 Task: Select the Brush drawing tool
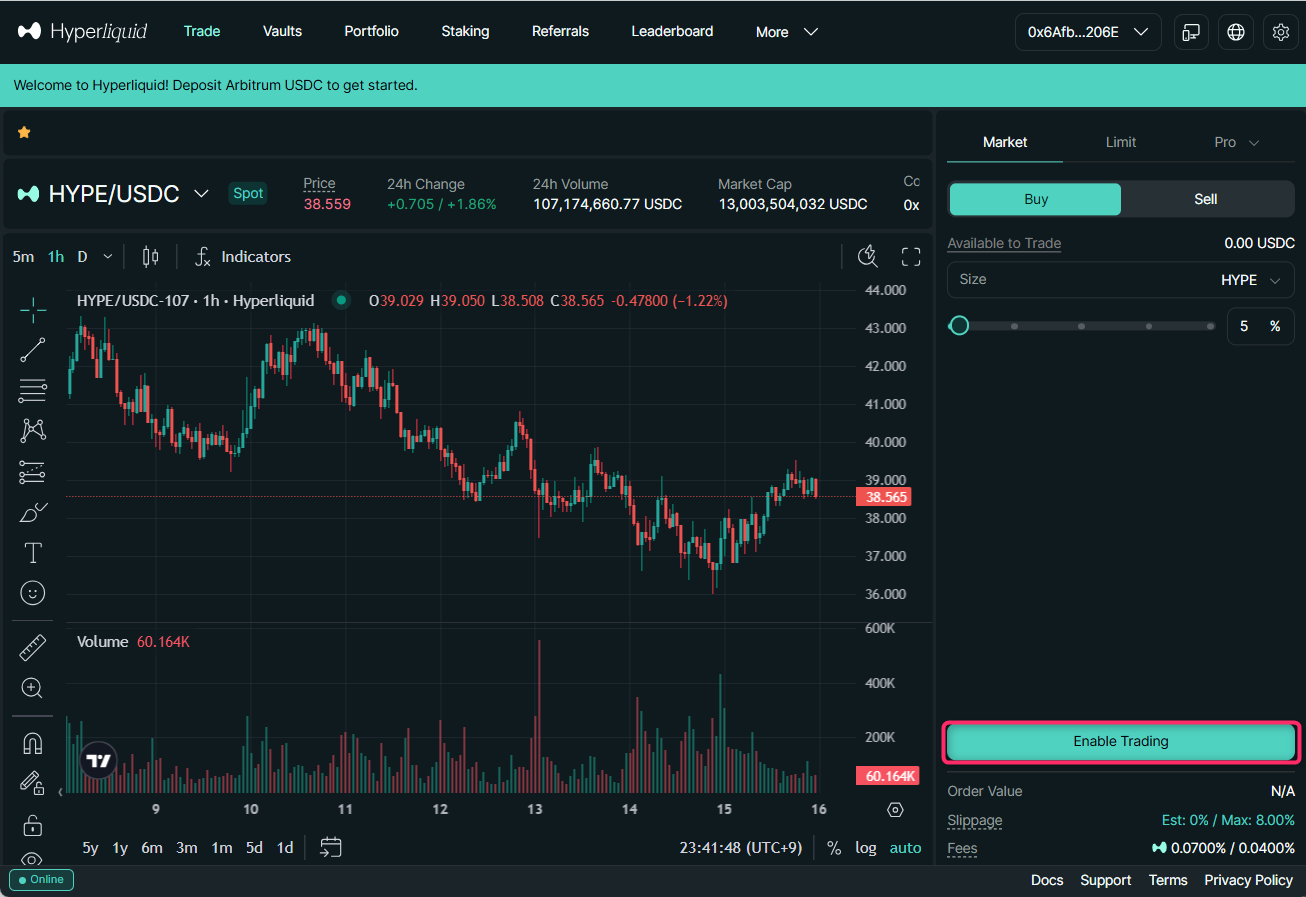pyautogui.click(x=33, y=512)
